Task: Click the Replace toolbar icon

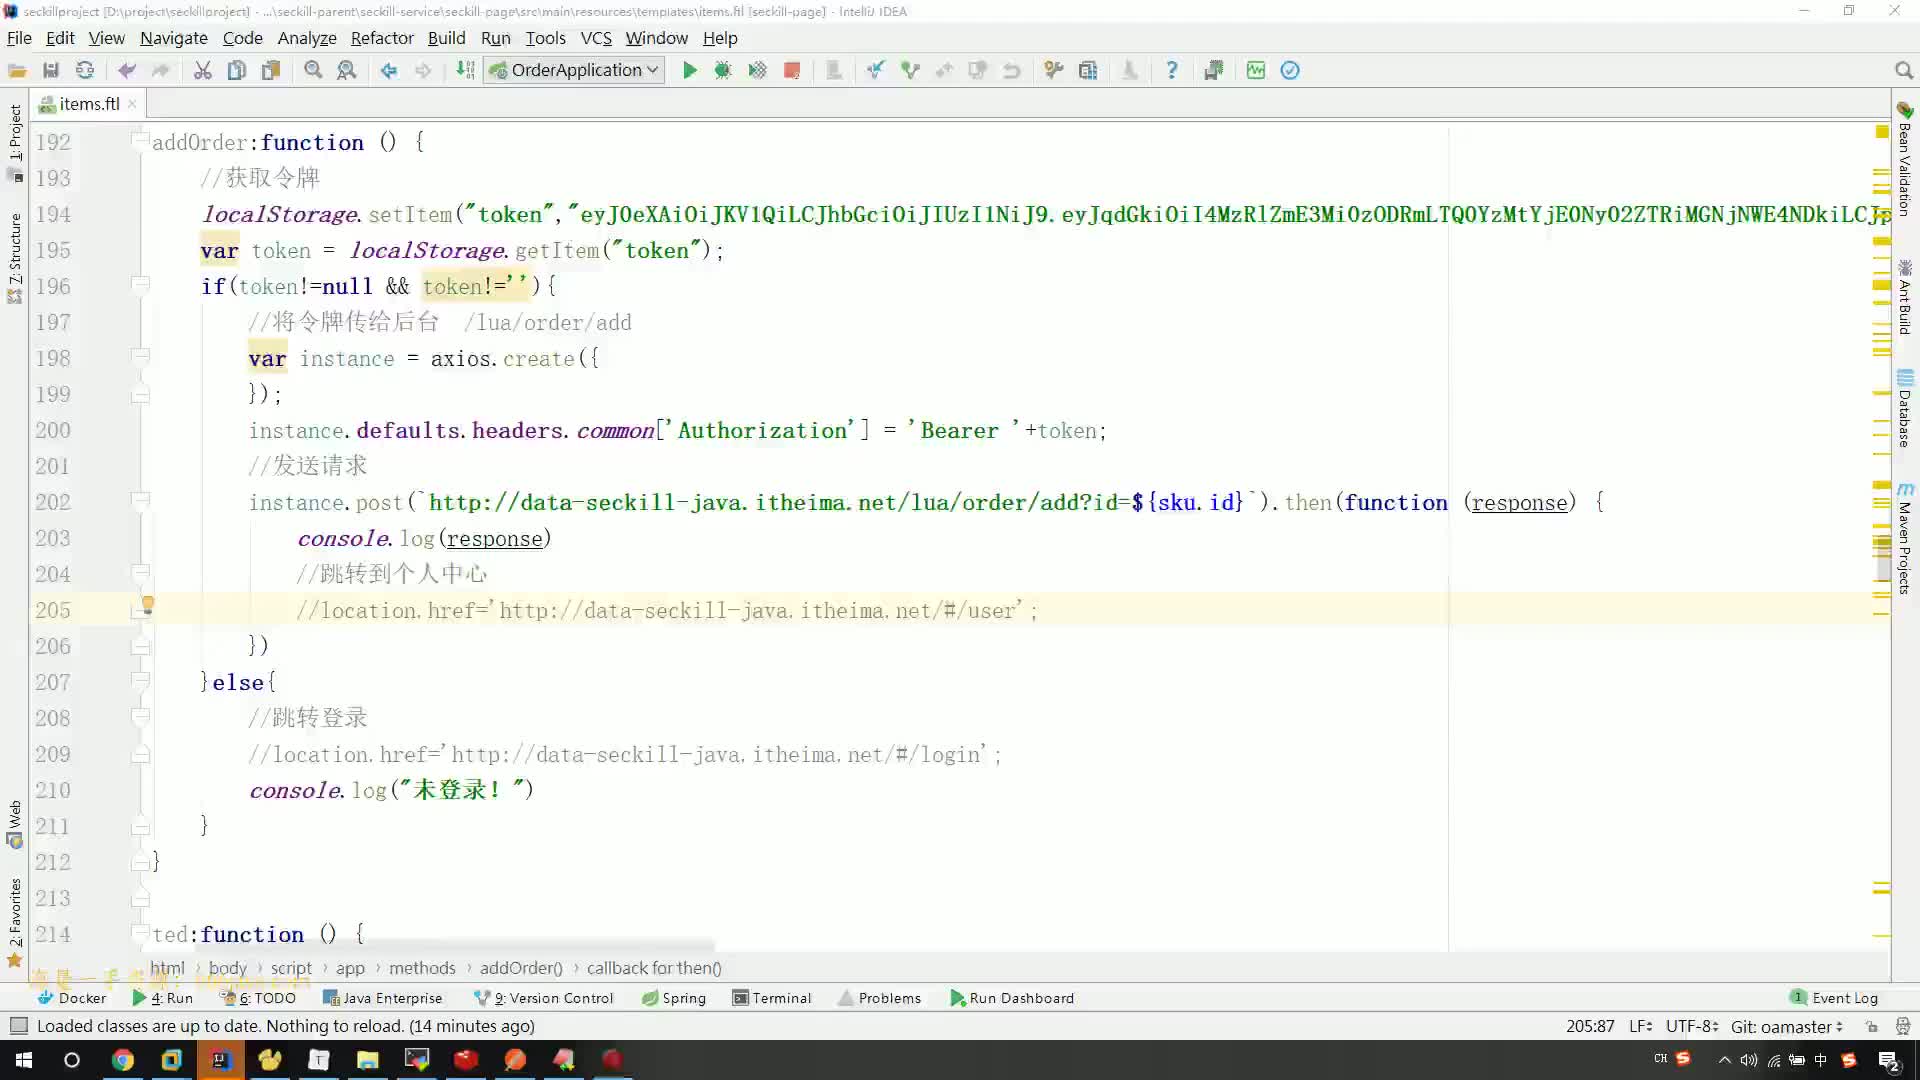Action: click(347, 70)
